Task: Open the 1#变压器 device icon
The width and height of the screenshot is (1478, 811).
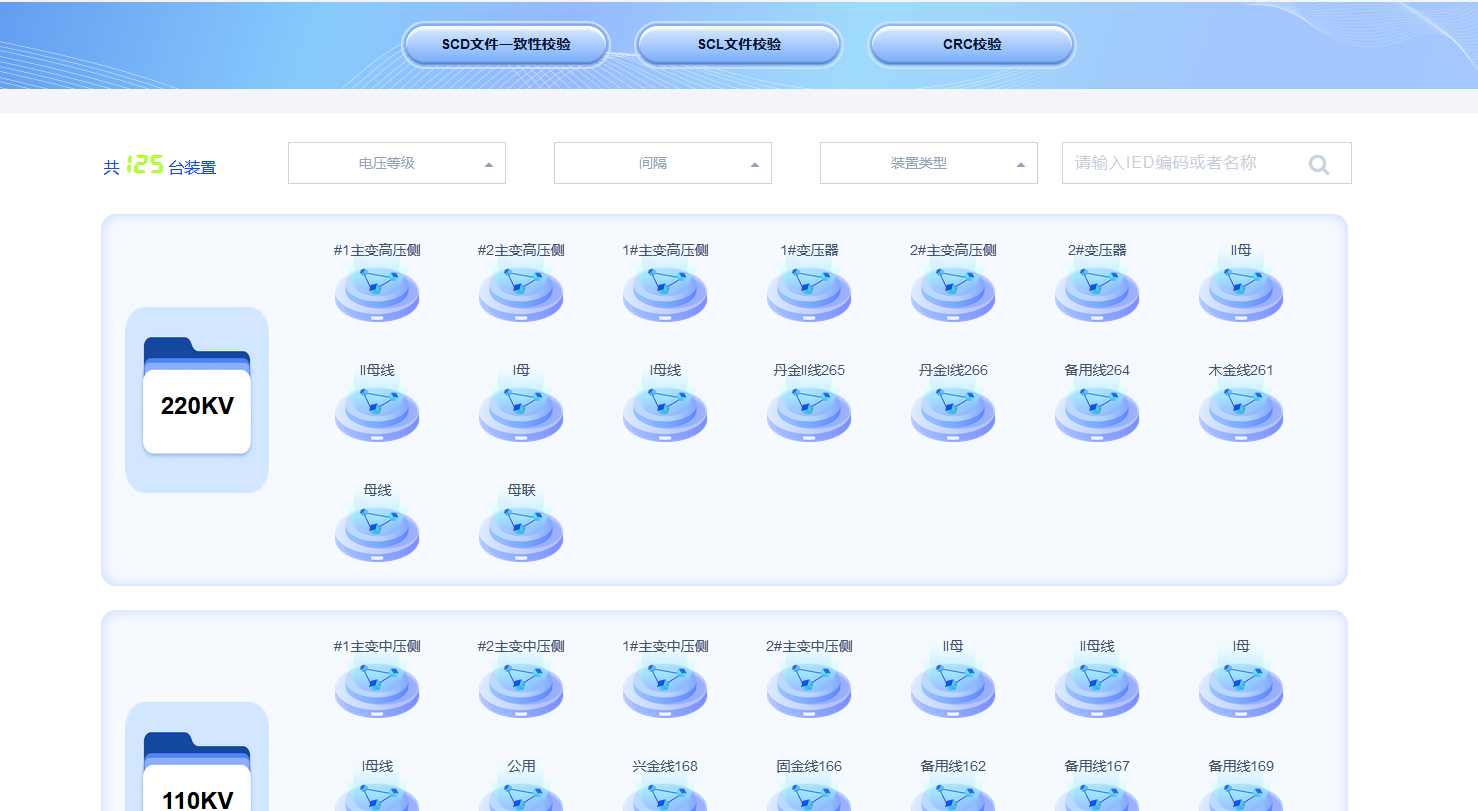Action: coord(808,293)
